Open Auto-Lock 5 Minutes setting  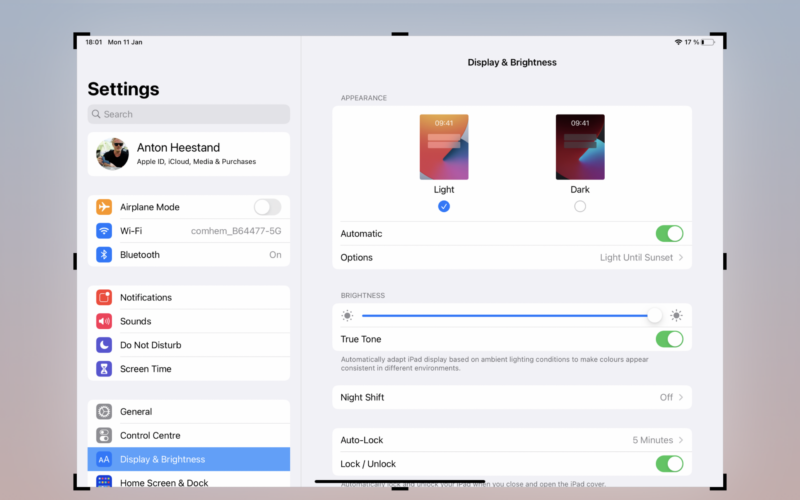pos(511,440)
